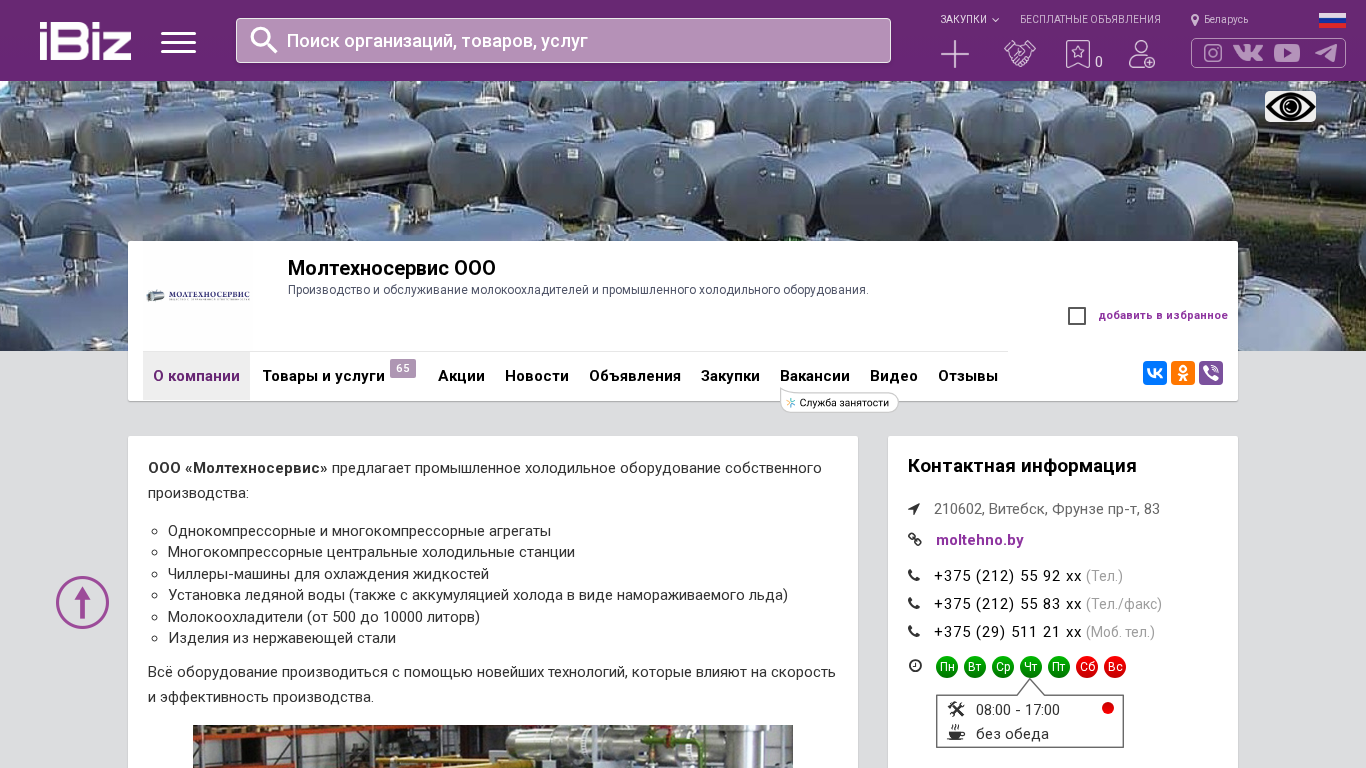This screenshot has width=1366, height=768.
Task: Click the user registration icon
Action: click(1141, 54)
